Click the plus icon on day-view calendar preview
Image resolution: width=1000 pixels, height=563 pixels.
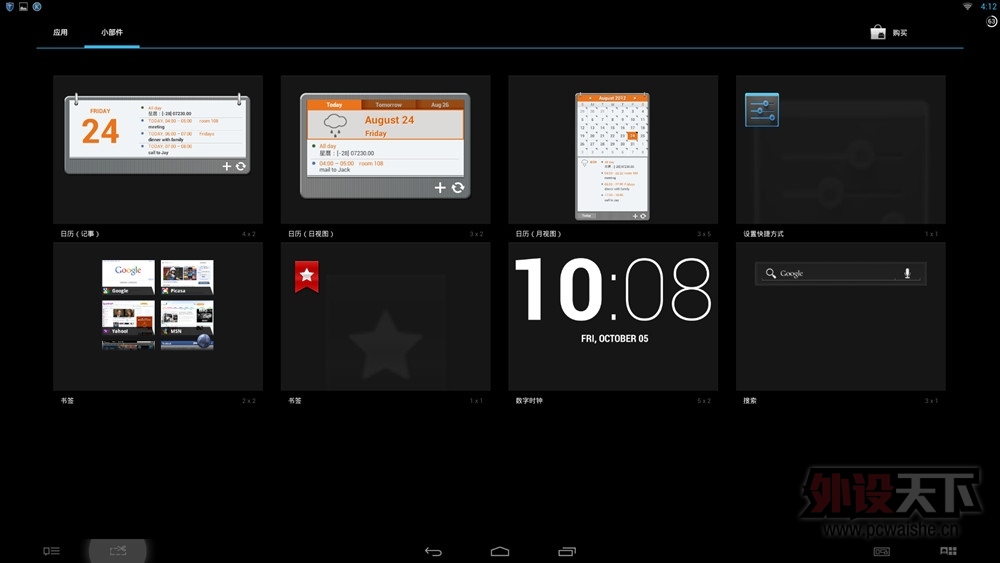point(440,187)
